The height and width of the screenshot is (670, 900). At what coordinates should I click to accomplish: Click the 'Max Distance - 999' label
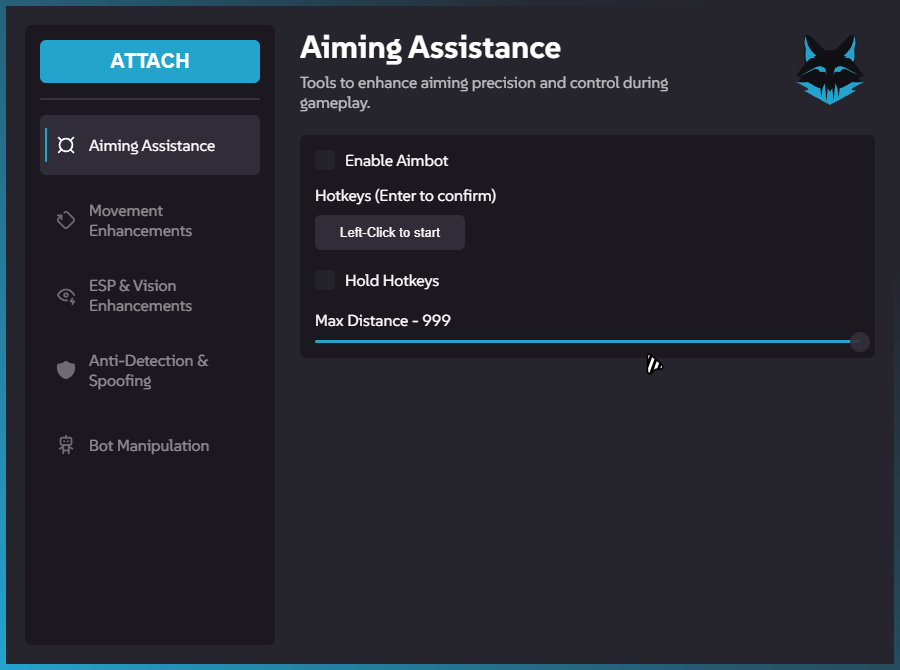(383, 320)
